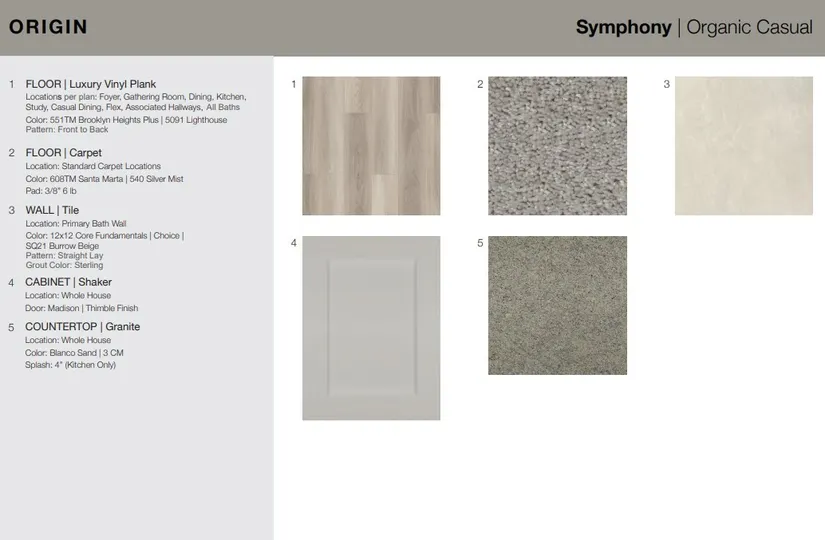The height and width of the screenshot is (540, 825).
Task: Click the "Organic Casual" style name
Action: click(748, 28)
